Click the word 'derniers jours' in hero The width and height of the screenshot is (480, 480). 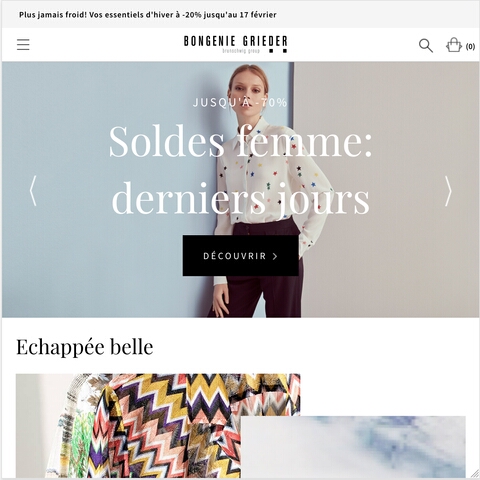240,198
